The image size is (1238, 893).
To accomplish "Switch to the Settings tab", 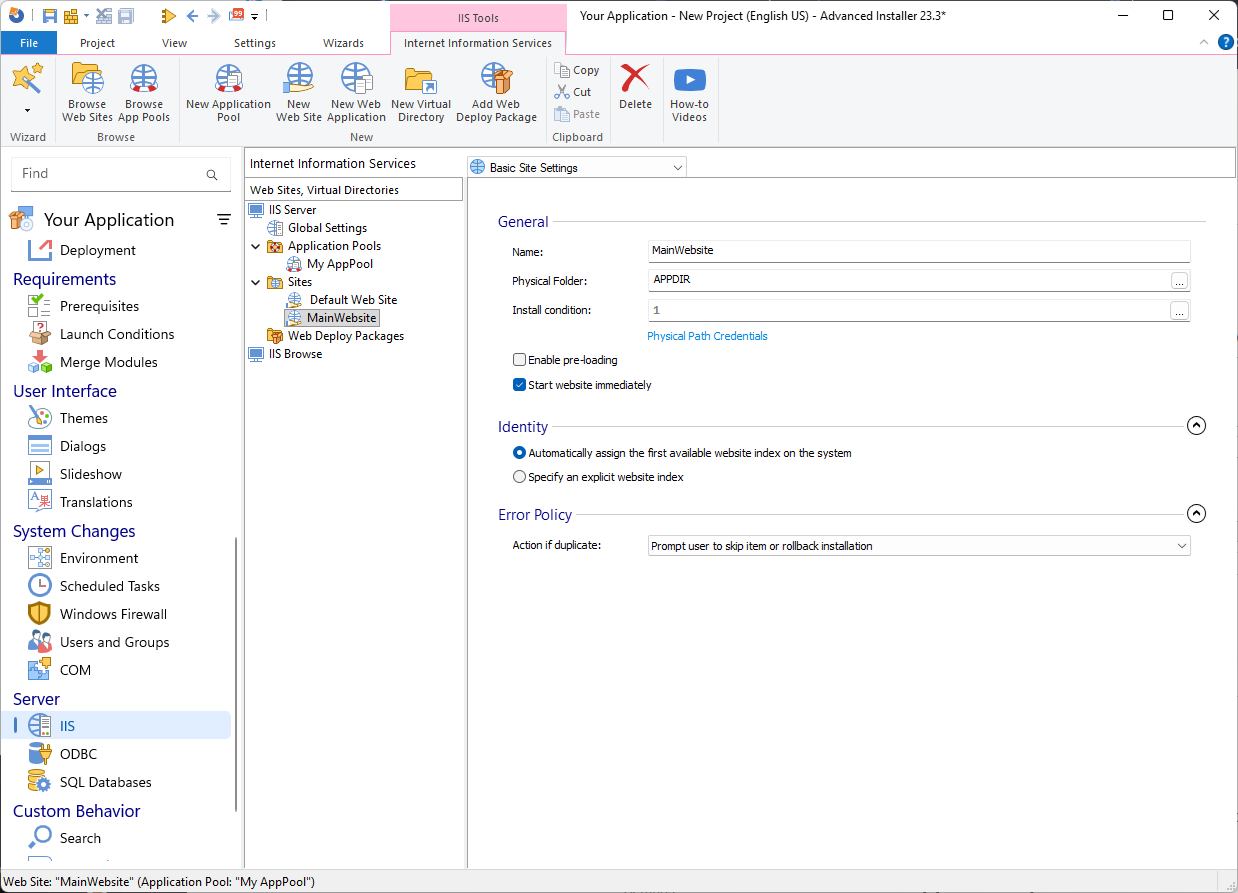I will (x=255, y=43).
